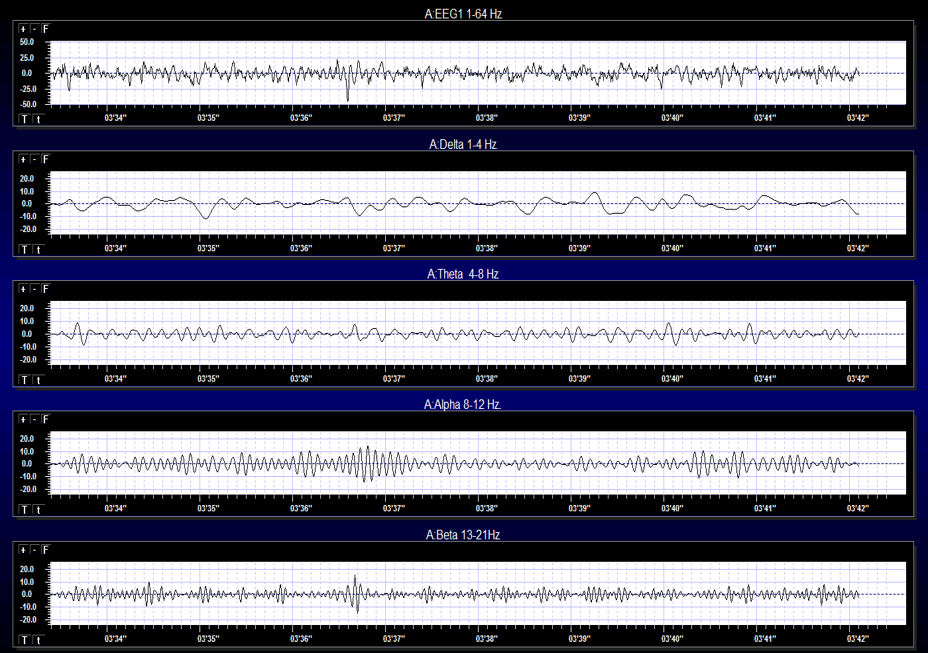The height and width of the screenshot is (653, 928).
Task: Click the + button on EEG1 graph
Action: pos(24,29)
